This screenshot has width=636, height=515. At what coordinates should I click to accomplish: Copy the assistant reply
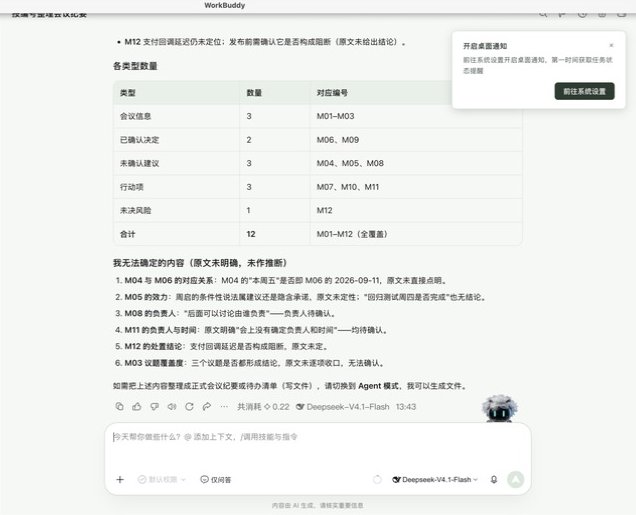click(x=120, y=406)
